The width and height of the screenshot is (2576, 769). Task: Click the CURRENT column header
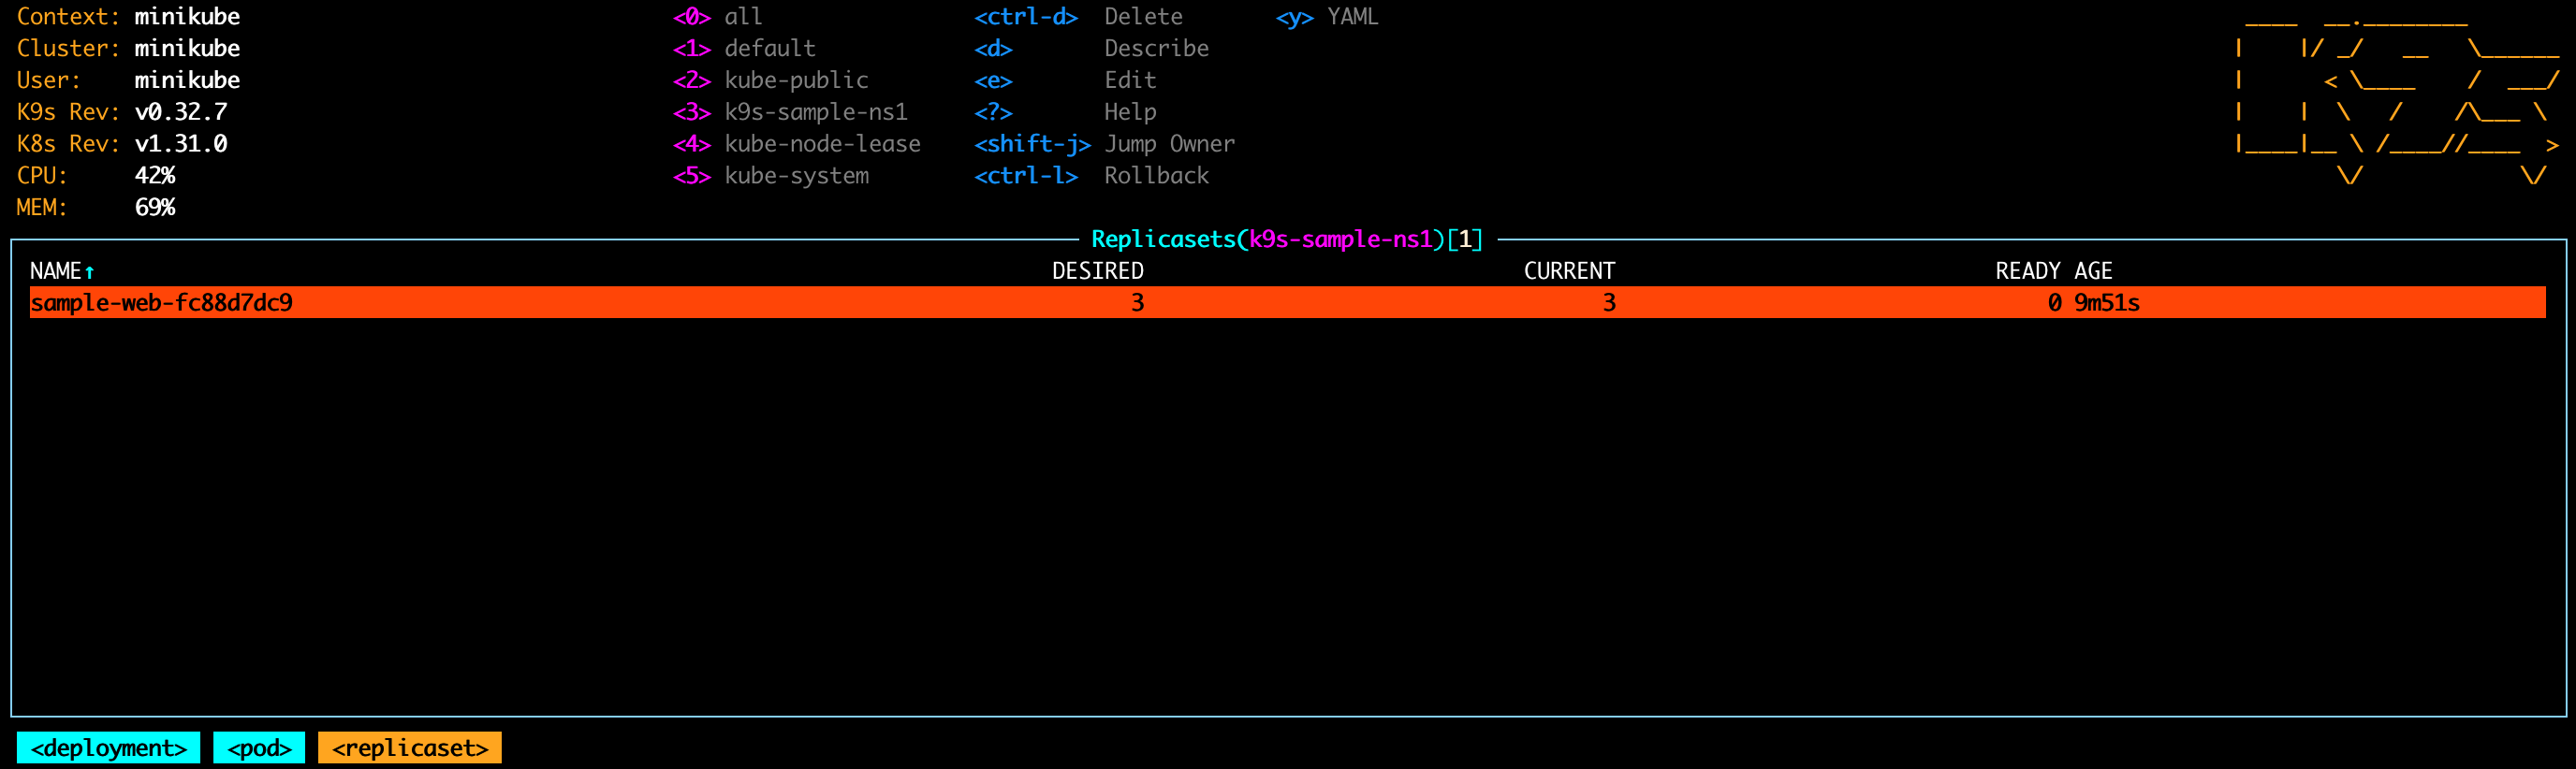click(1569, 271)
